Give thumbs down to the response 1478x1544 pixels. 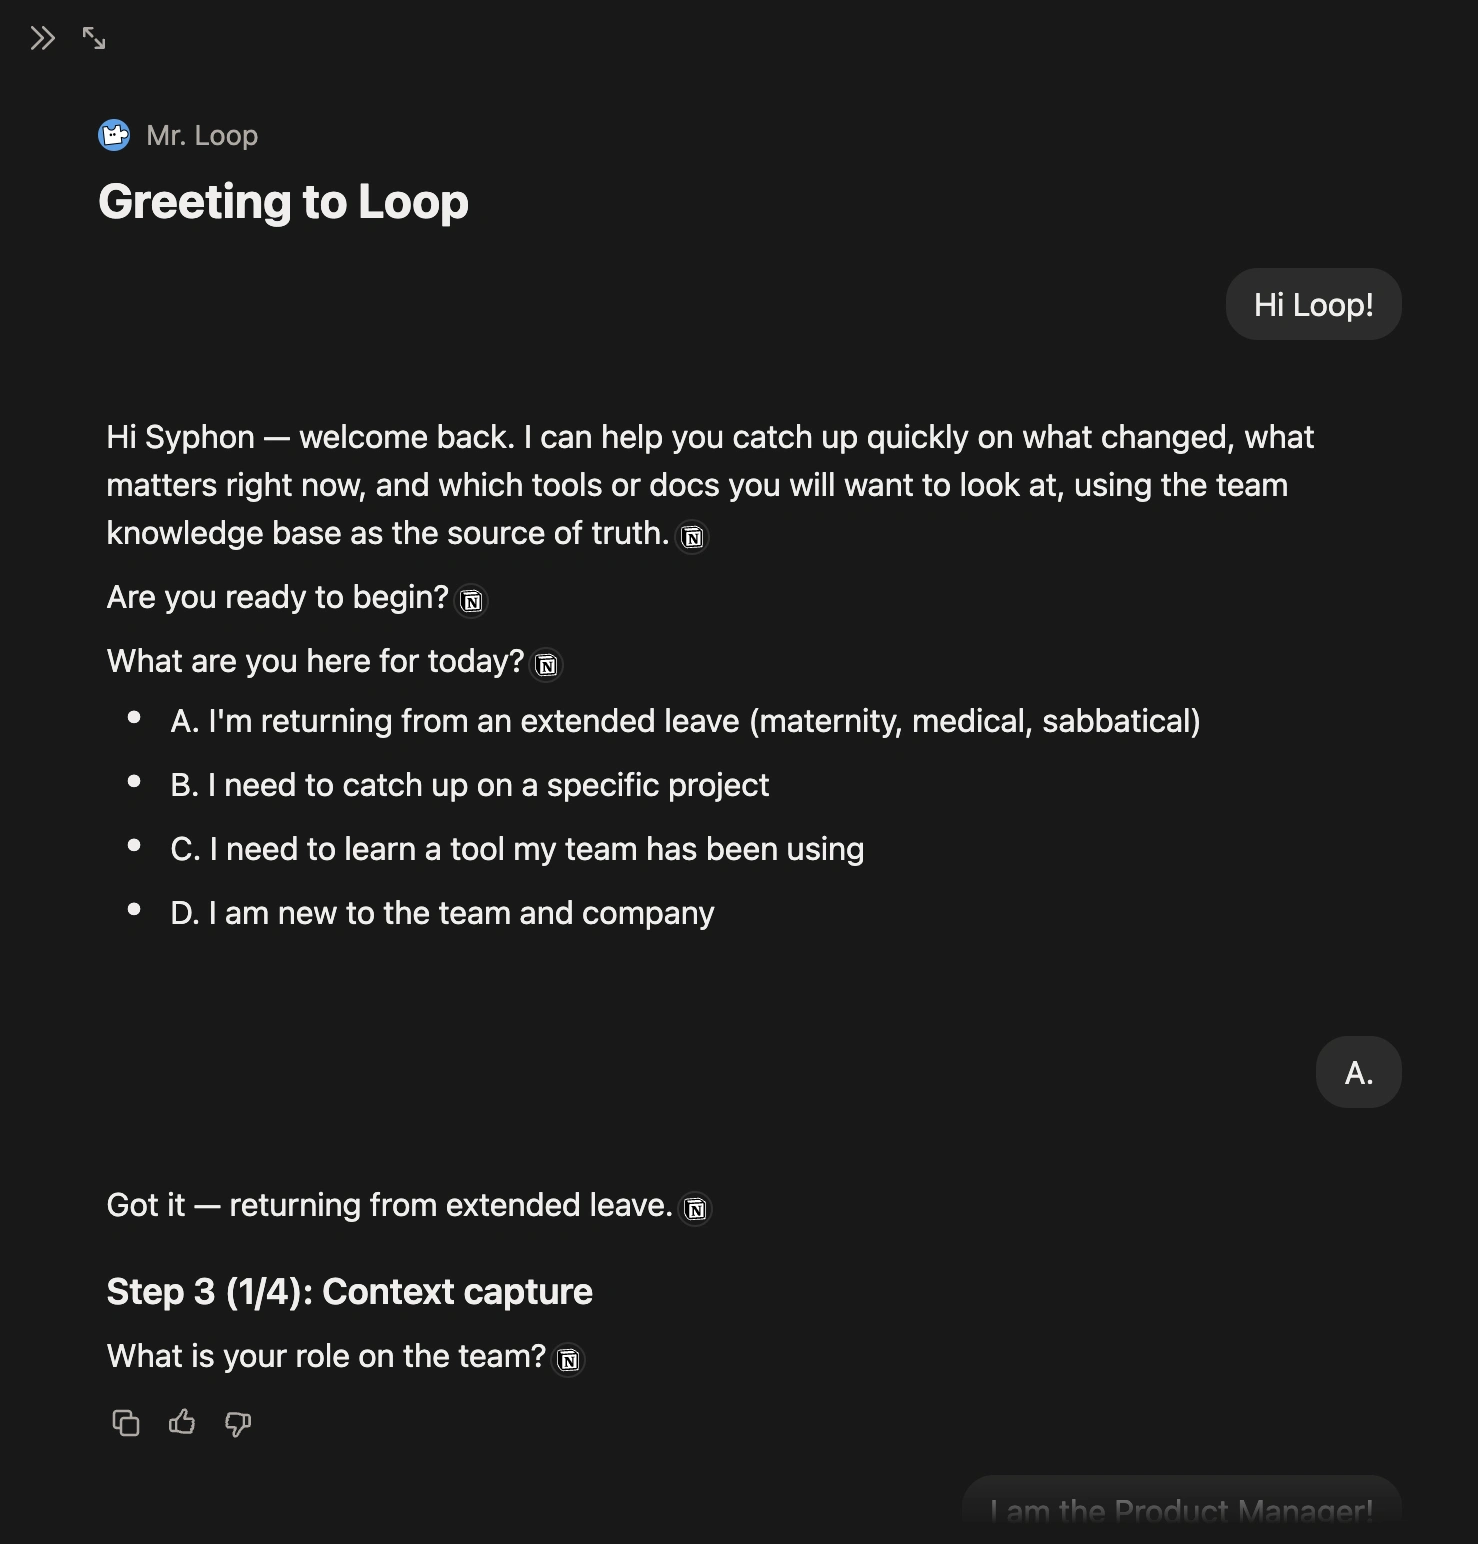coord(238,1423)
